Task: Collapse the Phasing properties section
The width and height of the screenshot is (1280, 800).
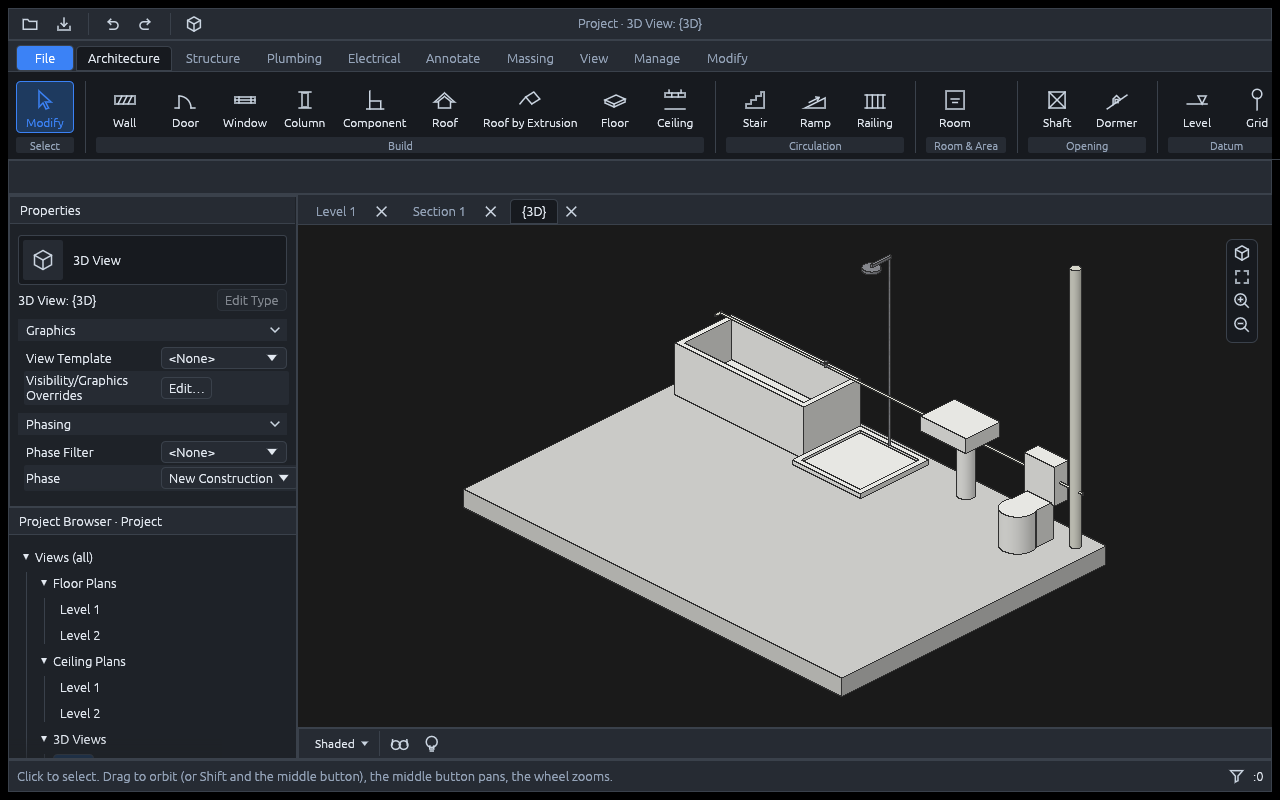Action: coord(153,424)
